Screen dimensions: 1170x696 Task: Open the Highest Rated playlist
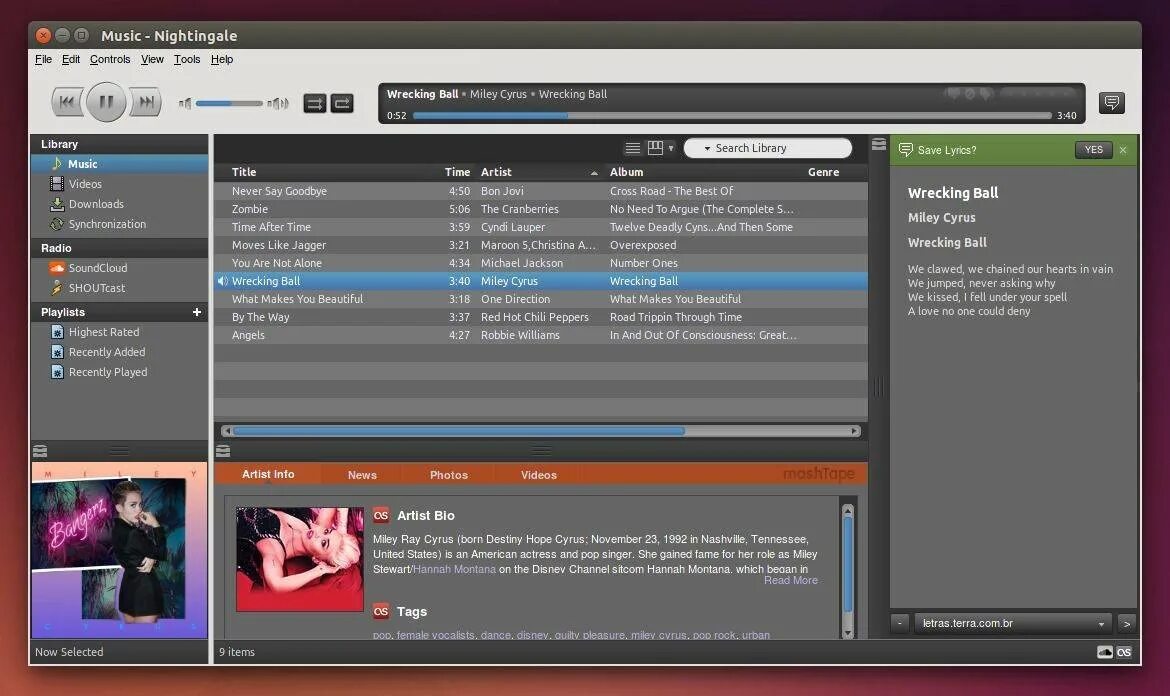tap(119, 332)
